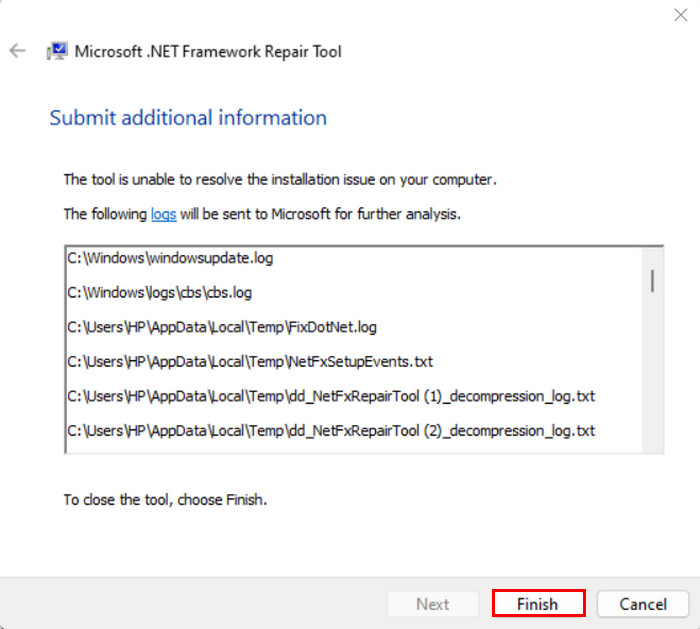Go back with the left arrow icon
Viewport: 700px width, 629px height.
[x=17, y=50]
